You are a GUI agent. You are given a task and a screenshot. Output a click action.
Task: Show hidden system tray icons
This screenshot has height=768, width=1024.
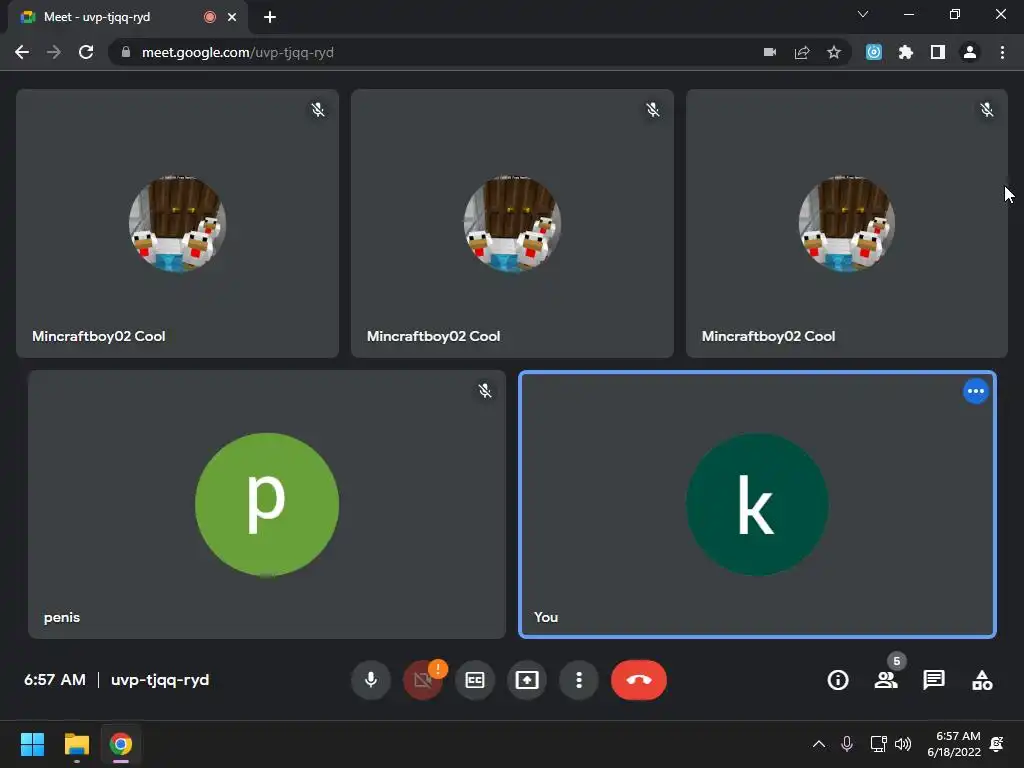[x=818, y=744]
